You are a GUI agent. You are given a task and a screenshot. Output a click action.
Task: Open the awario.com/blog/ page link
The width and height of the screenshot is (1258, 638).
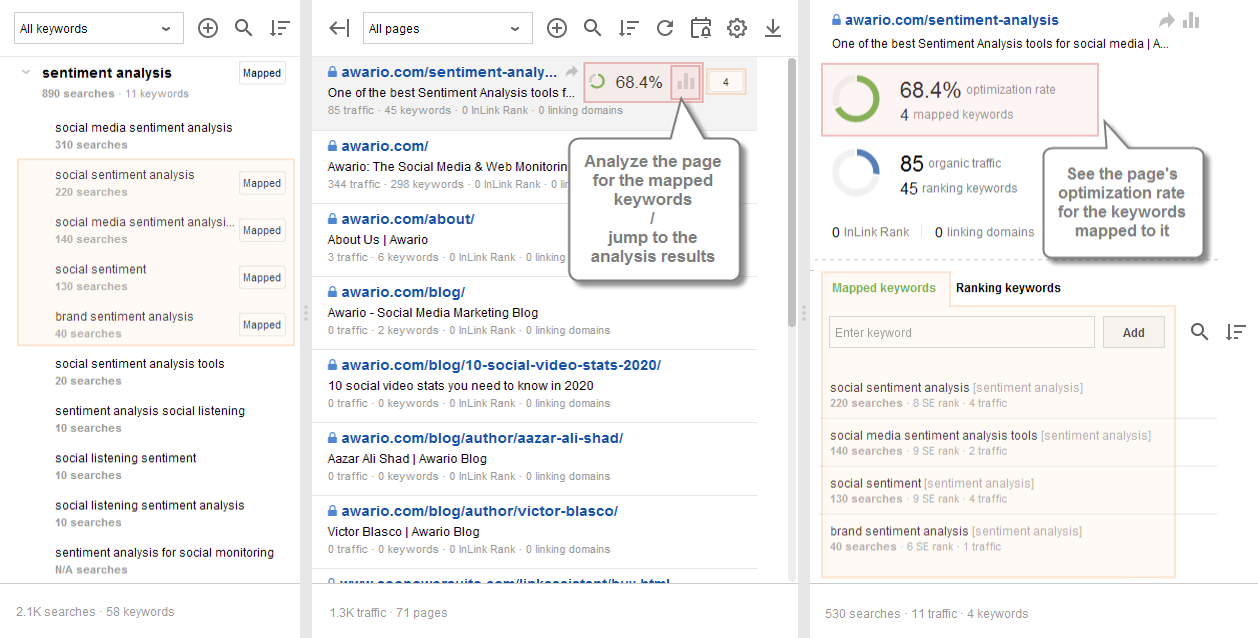coord(403,292)
